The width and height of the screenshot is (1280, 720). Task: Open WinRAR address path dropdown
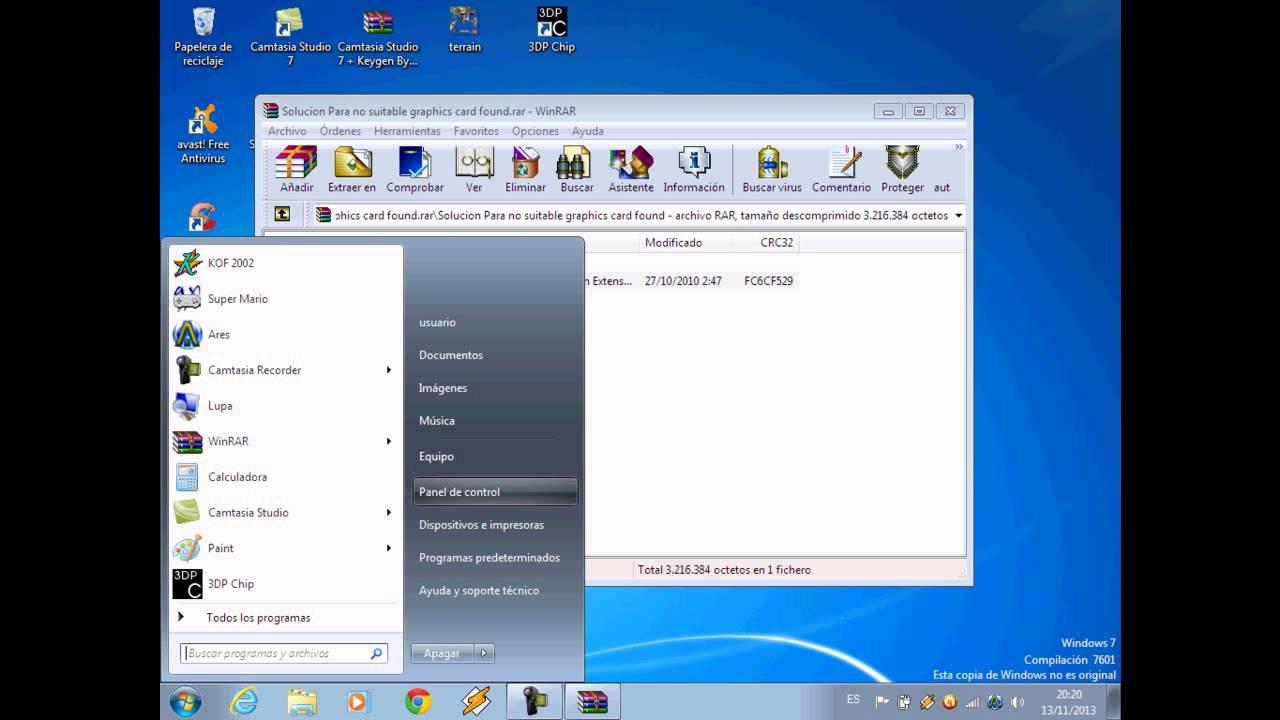pyautogui.click(x=959, y=215)
